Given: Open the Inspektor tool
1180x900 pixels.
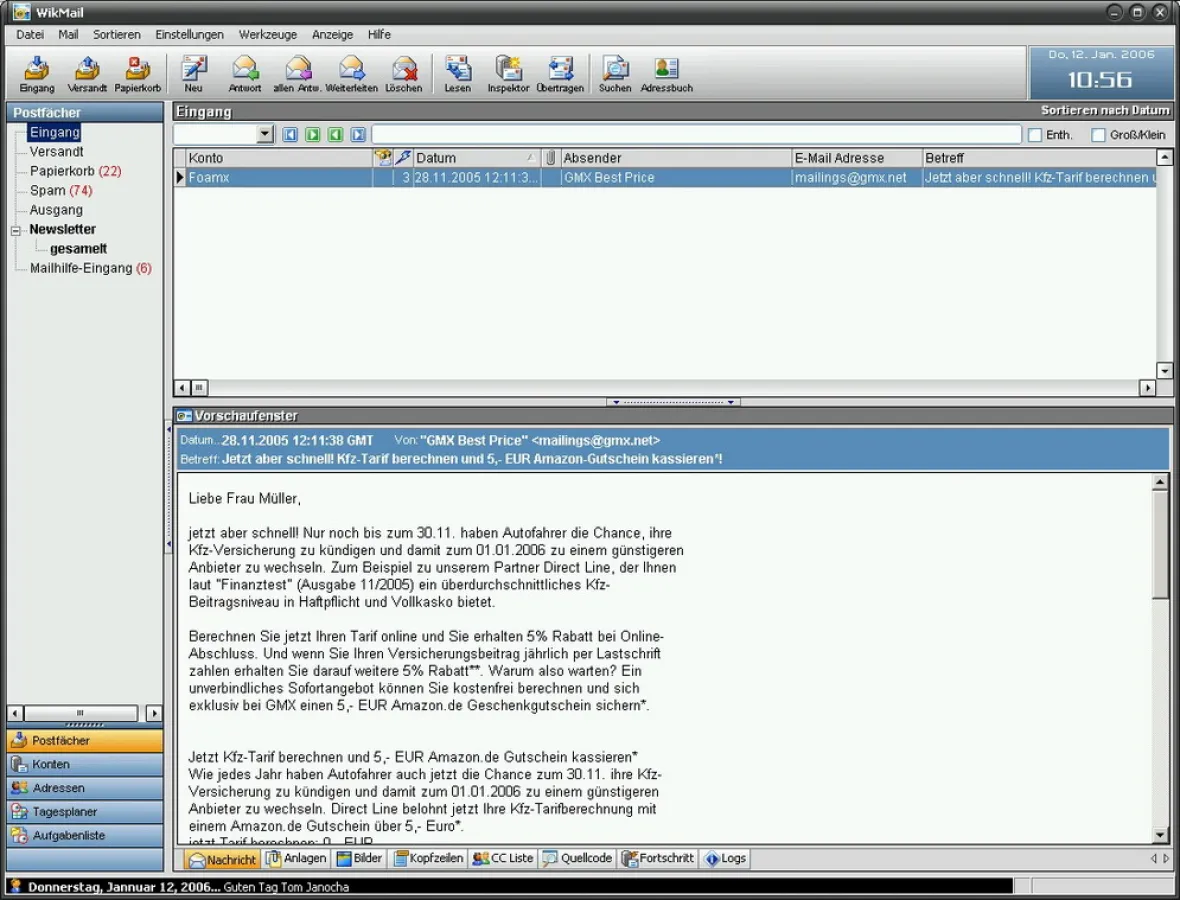Looking at the screenshot, I should [x=508, y=70].
